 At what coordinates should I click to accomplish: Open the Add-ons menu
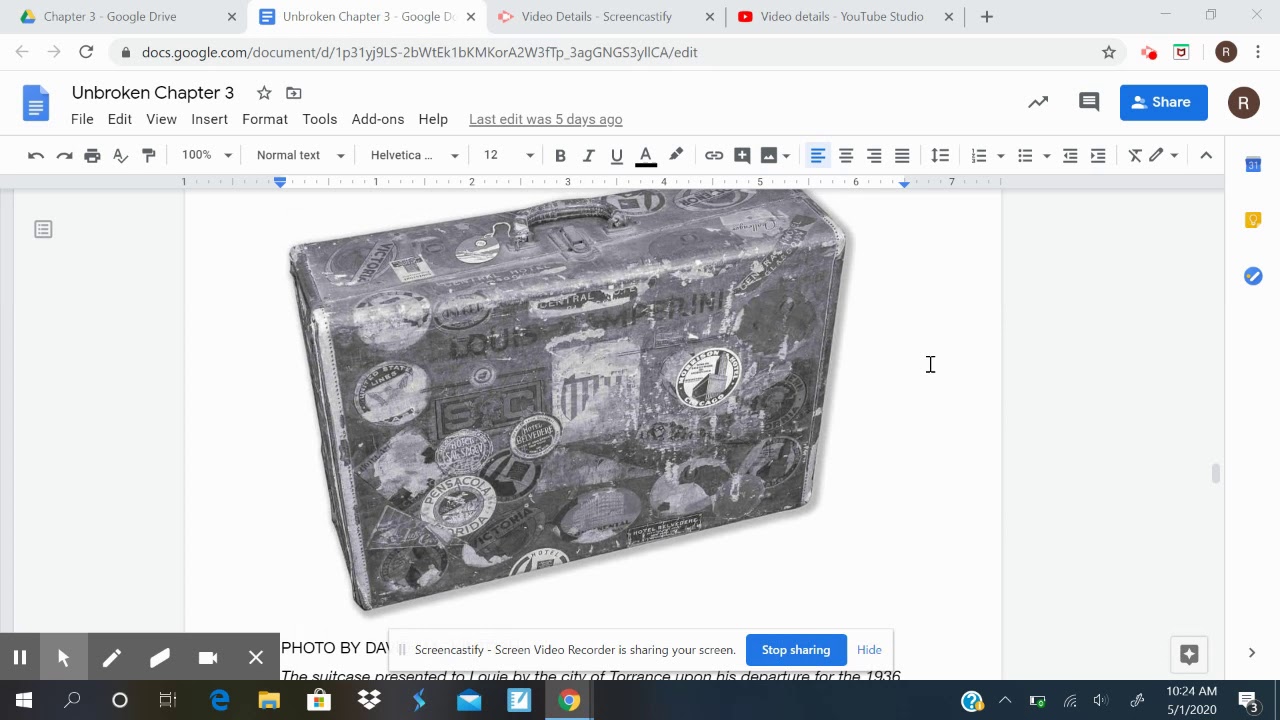point(378,119)
